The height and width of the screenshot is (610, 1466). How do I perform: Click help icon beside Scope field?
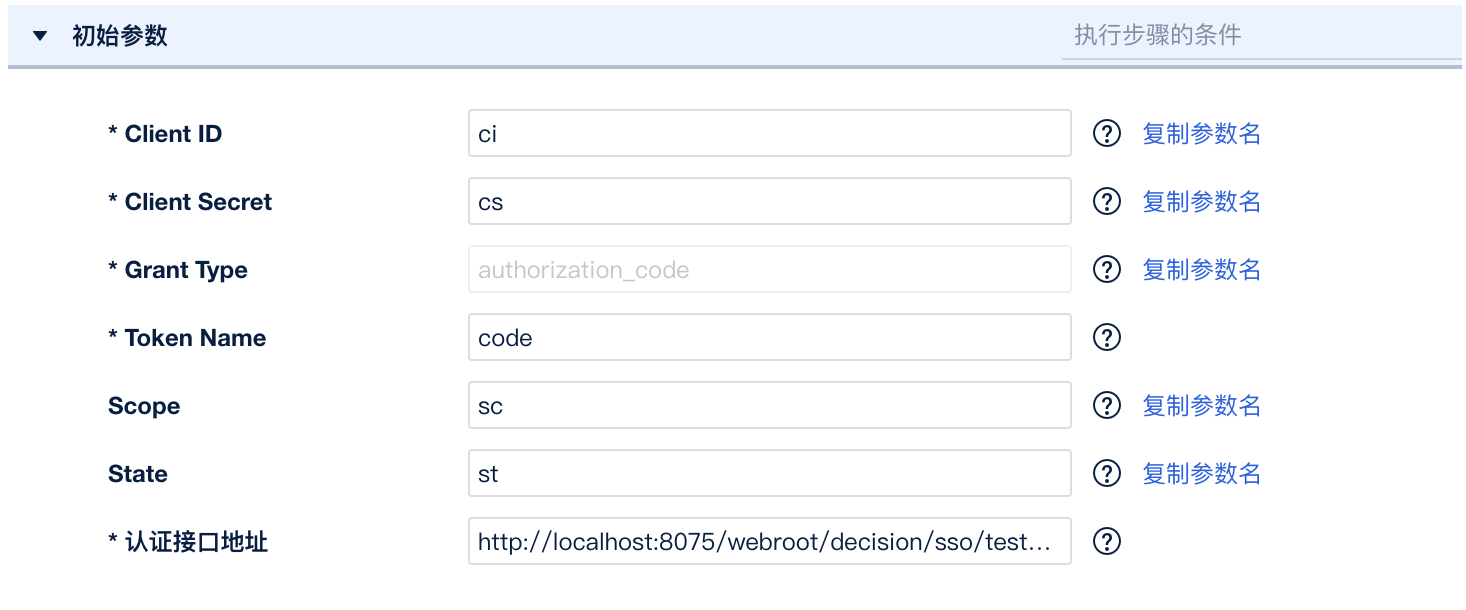1106,406
